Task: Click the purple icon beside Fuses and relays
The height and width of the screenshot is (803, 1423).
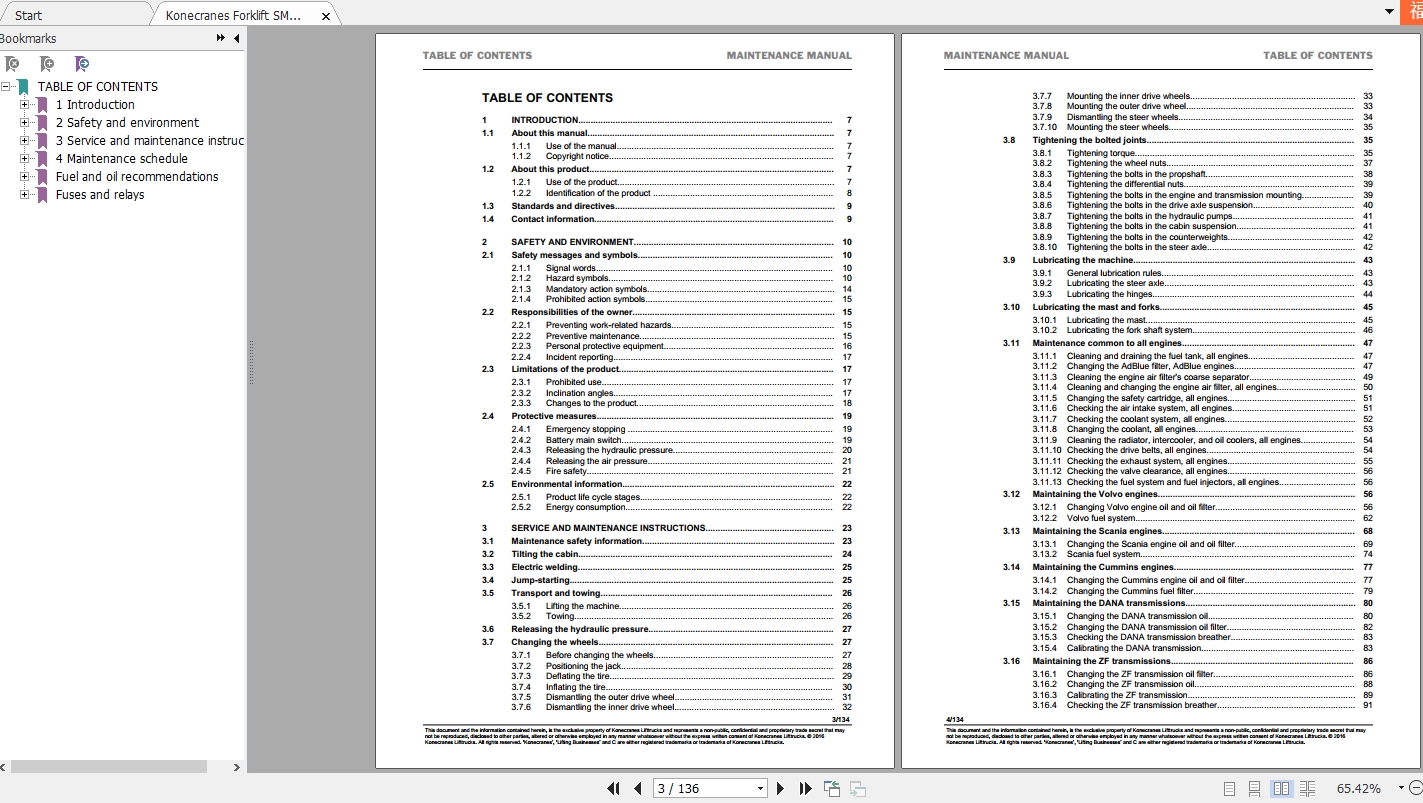Action: point(42,195)
